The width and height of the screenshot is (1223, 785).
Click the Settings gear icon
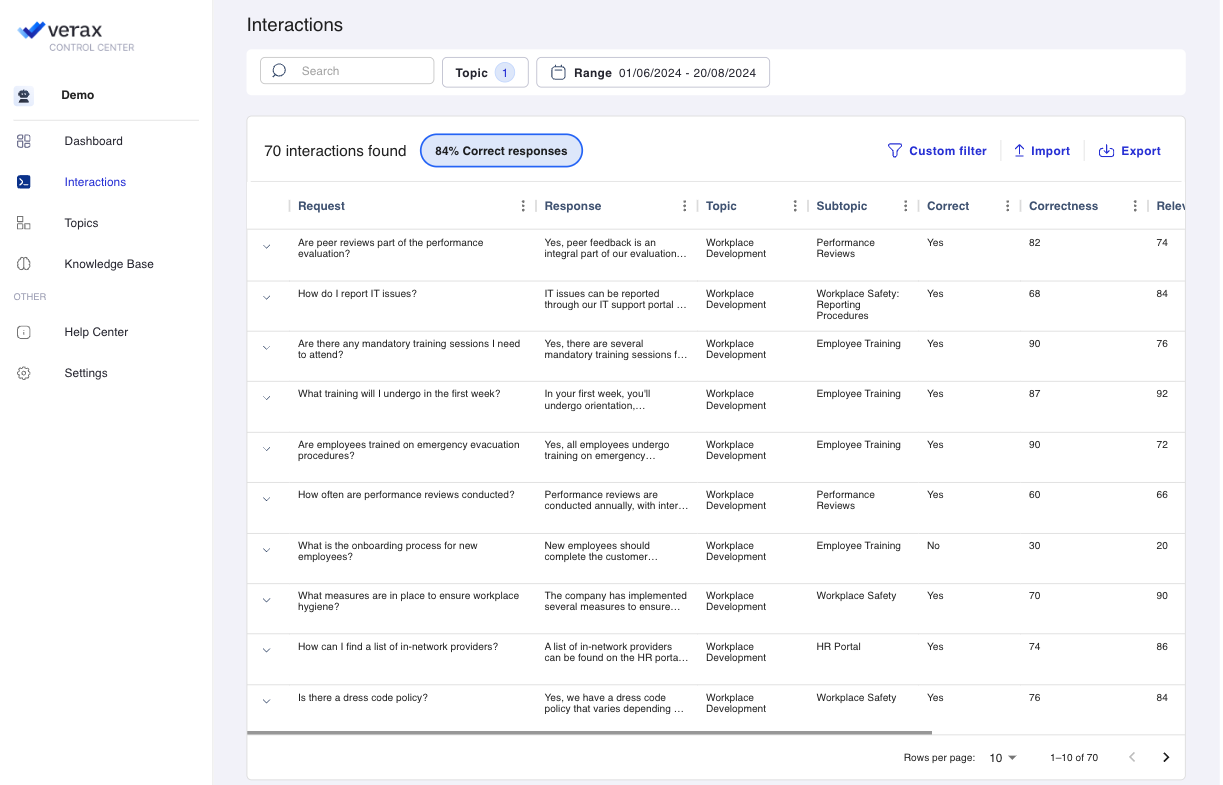pos(24,373)
